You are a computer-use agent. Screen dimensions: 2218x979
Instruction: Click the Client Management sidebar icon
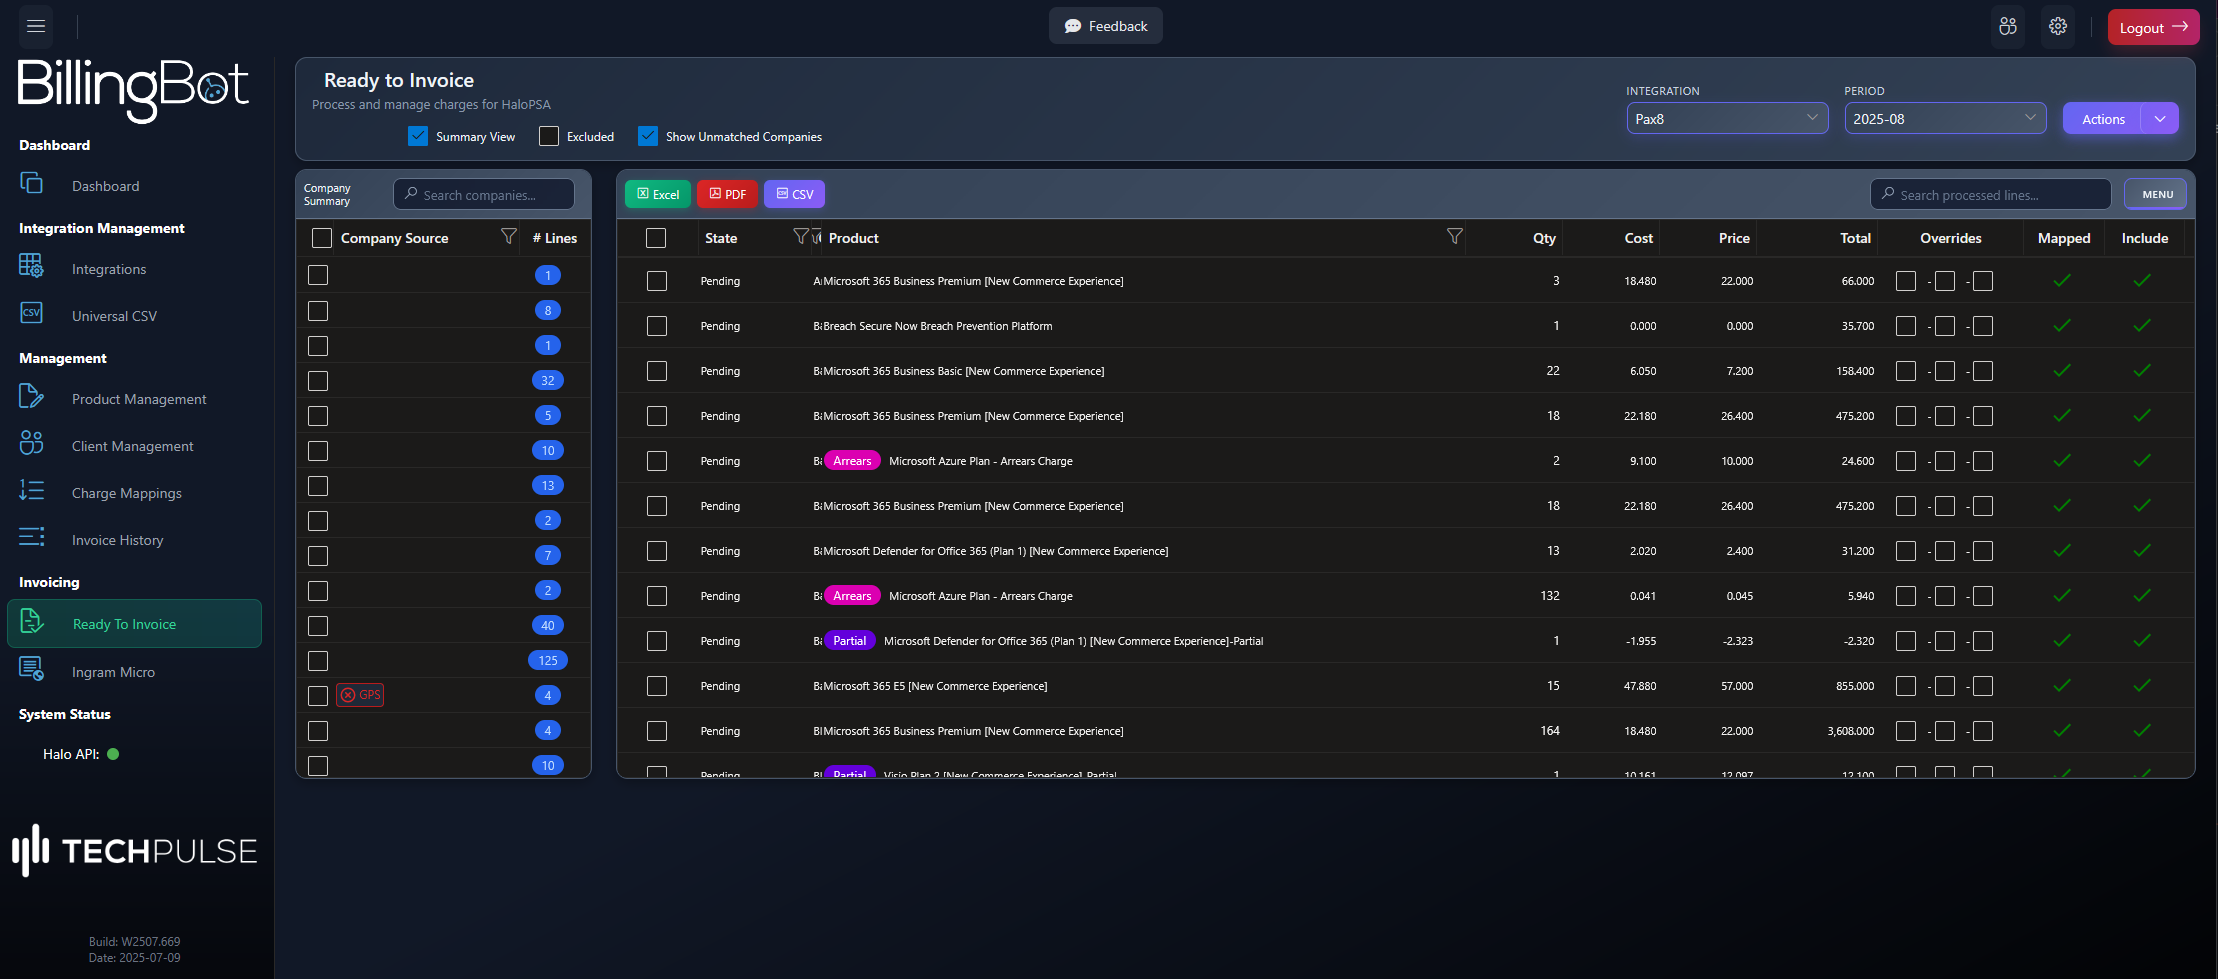pyautogui.click(x=31, y=443)
